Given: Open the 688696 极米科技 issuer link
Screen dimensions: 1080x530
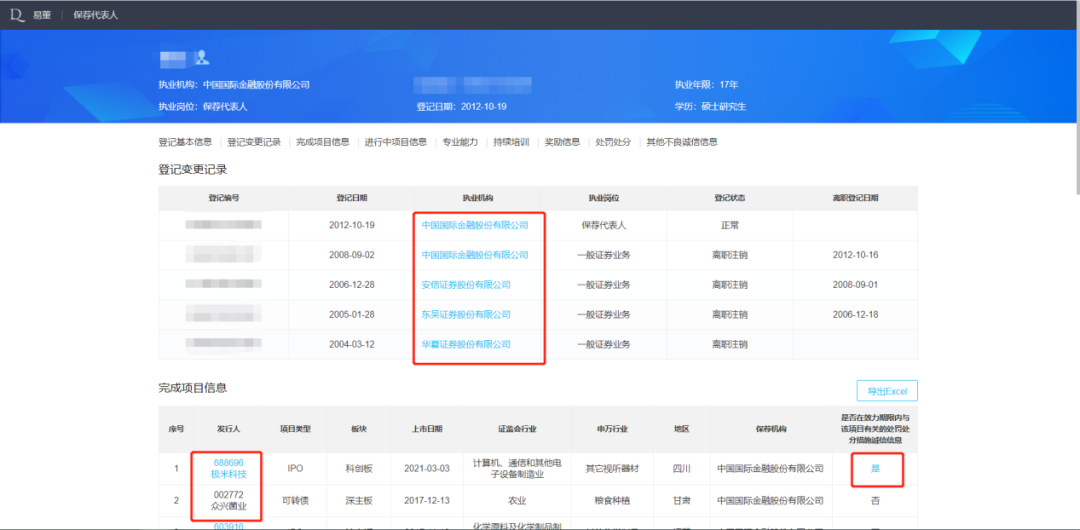Looking at the screenshot, I should pos(229,468).
